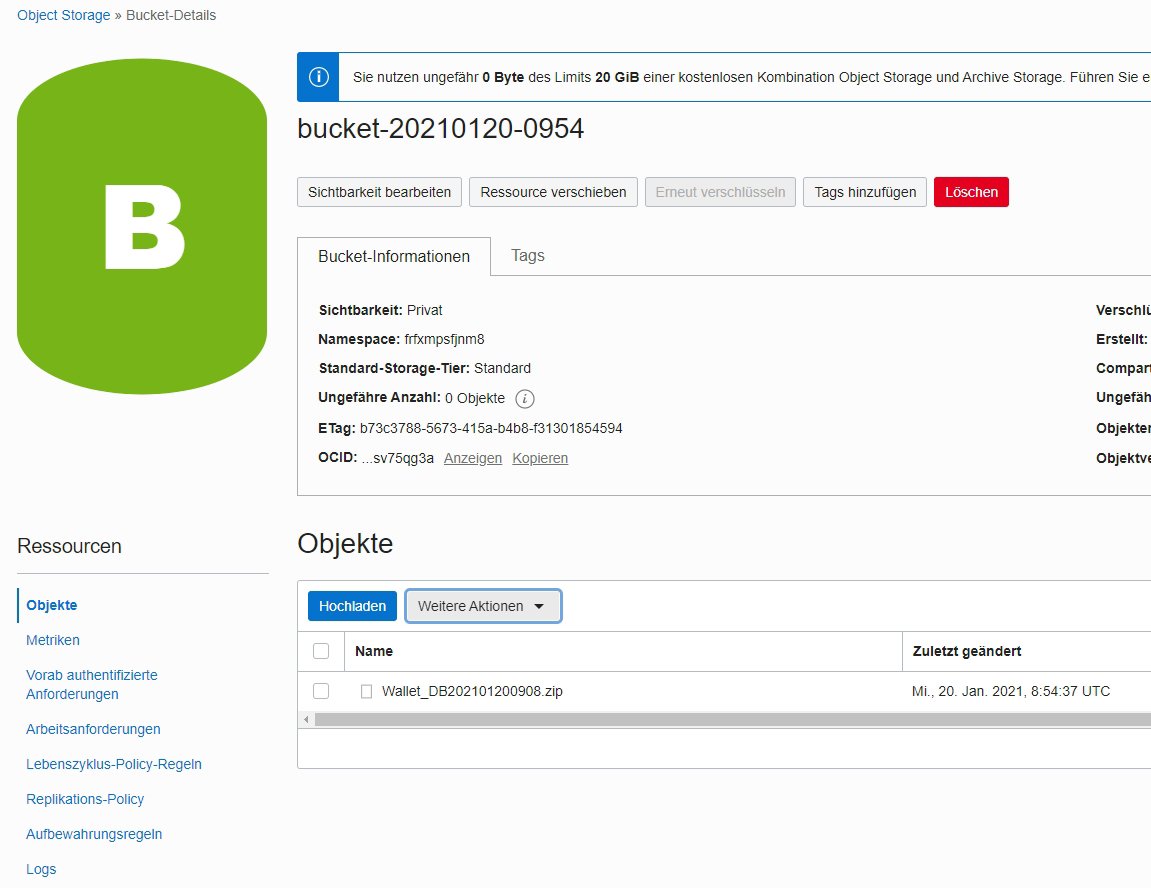Screen dimensions: 1151x888
Task: Navigate back via the Object Storage breadcrumb
Action: click(x=62, y=15)
